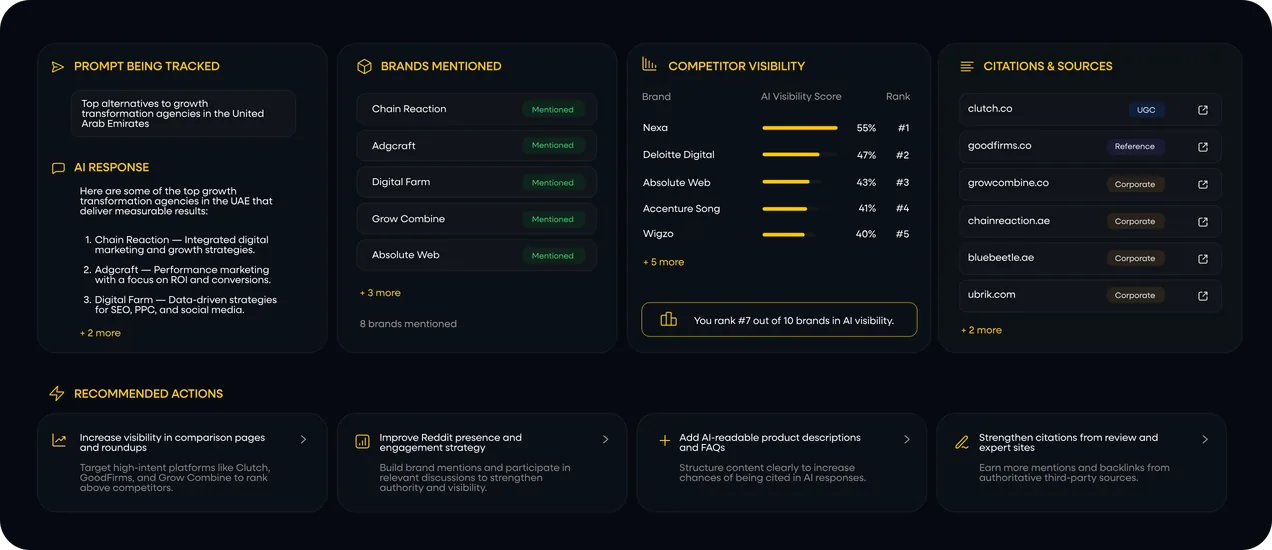Click the rank #7 out of 10 banner

pyautogui.click(x=779, y=320)
